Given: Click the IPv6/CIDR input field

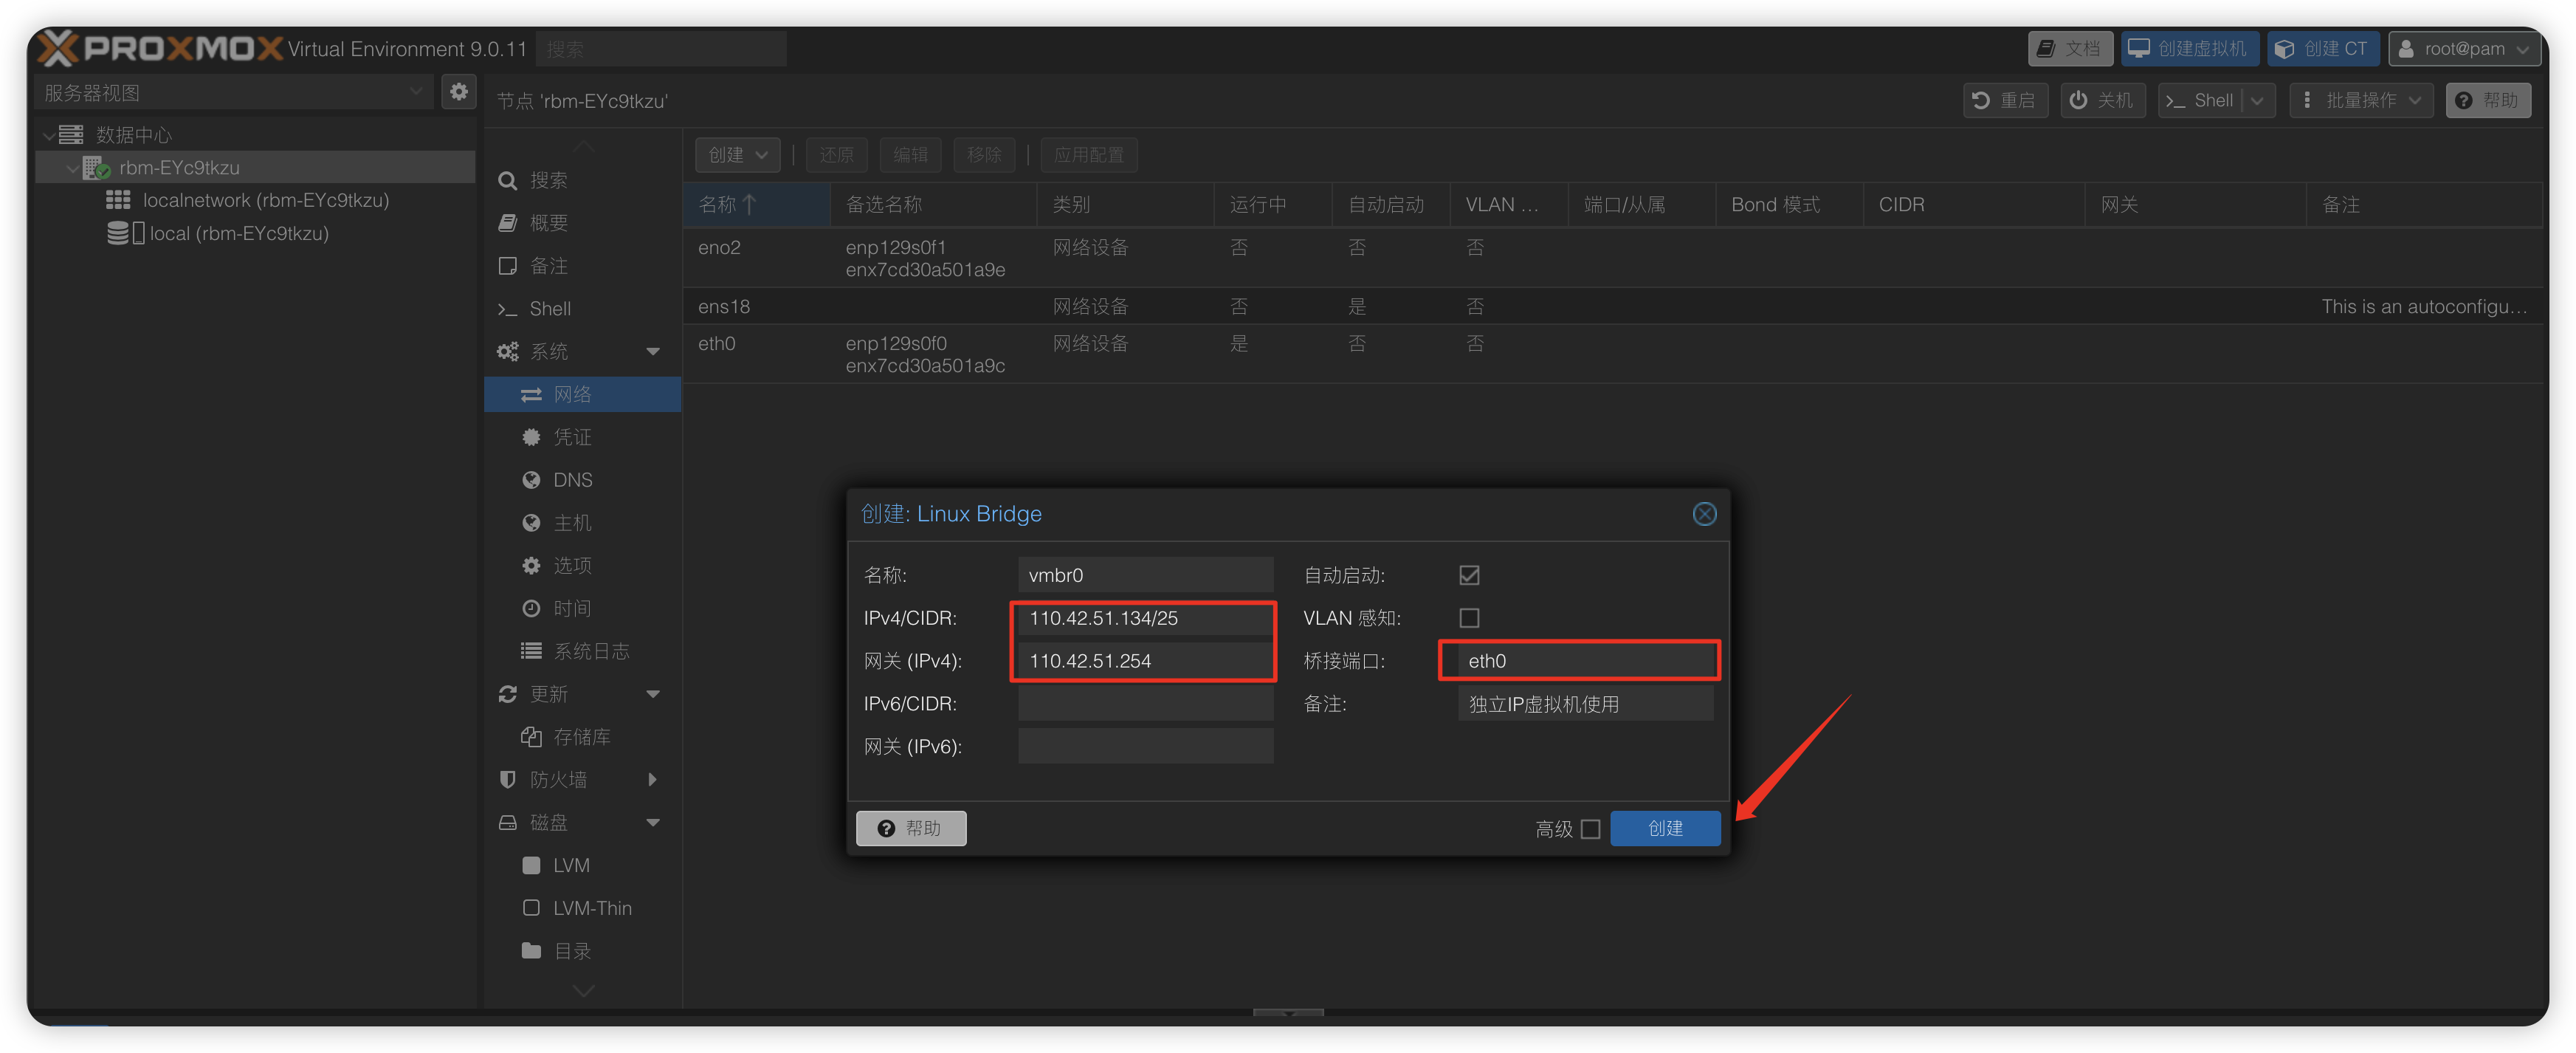Looking at the screenshot, I should [1145, 703].
